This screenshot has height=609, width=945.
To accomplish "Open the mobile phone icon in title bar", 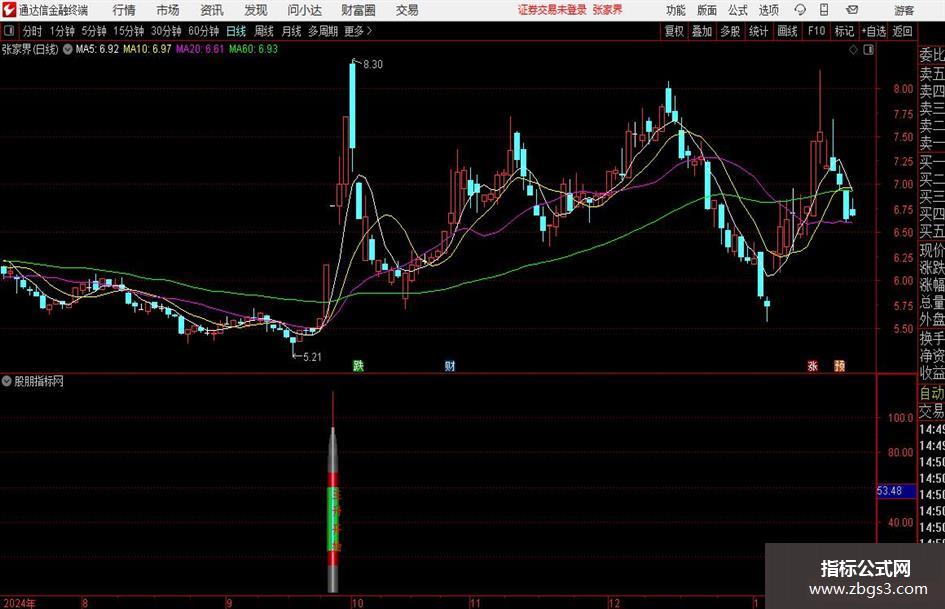I will [x=824, y=10].
